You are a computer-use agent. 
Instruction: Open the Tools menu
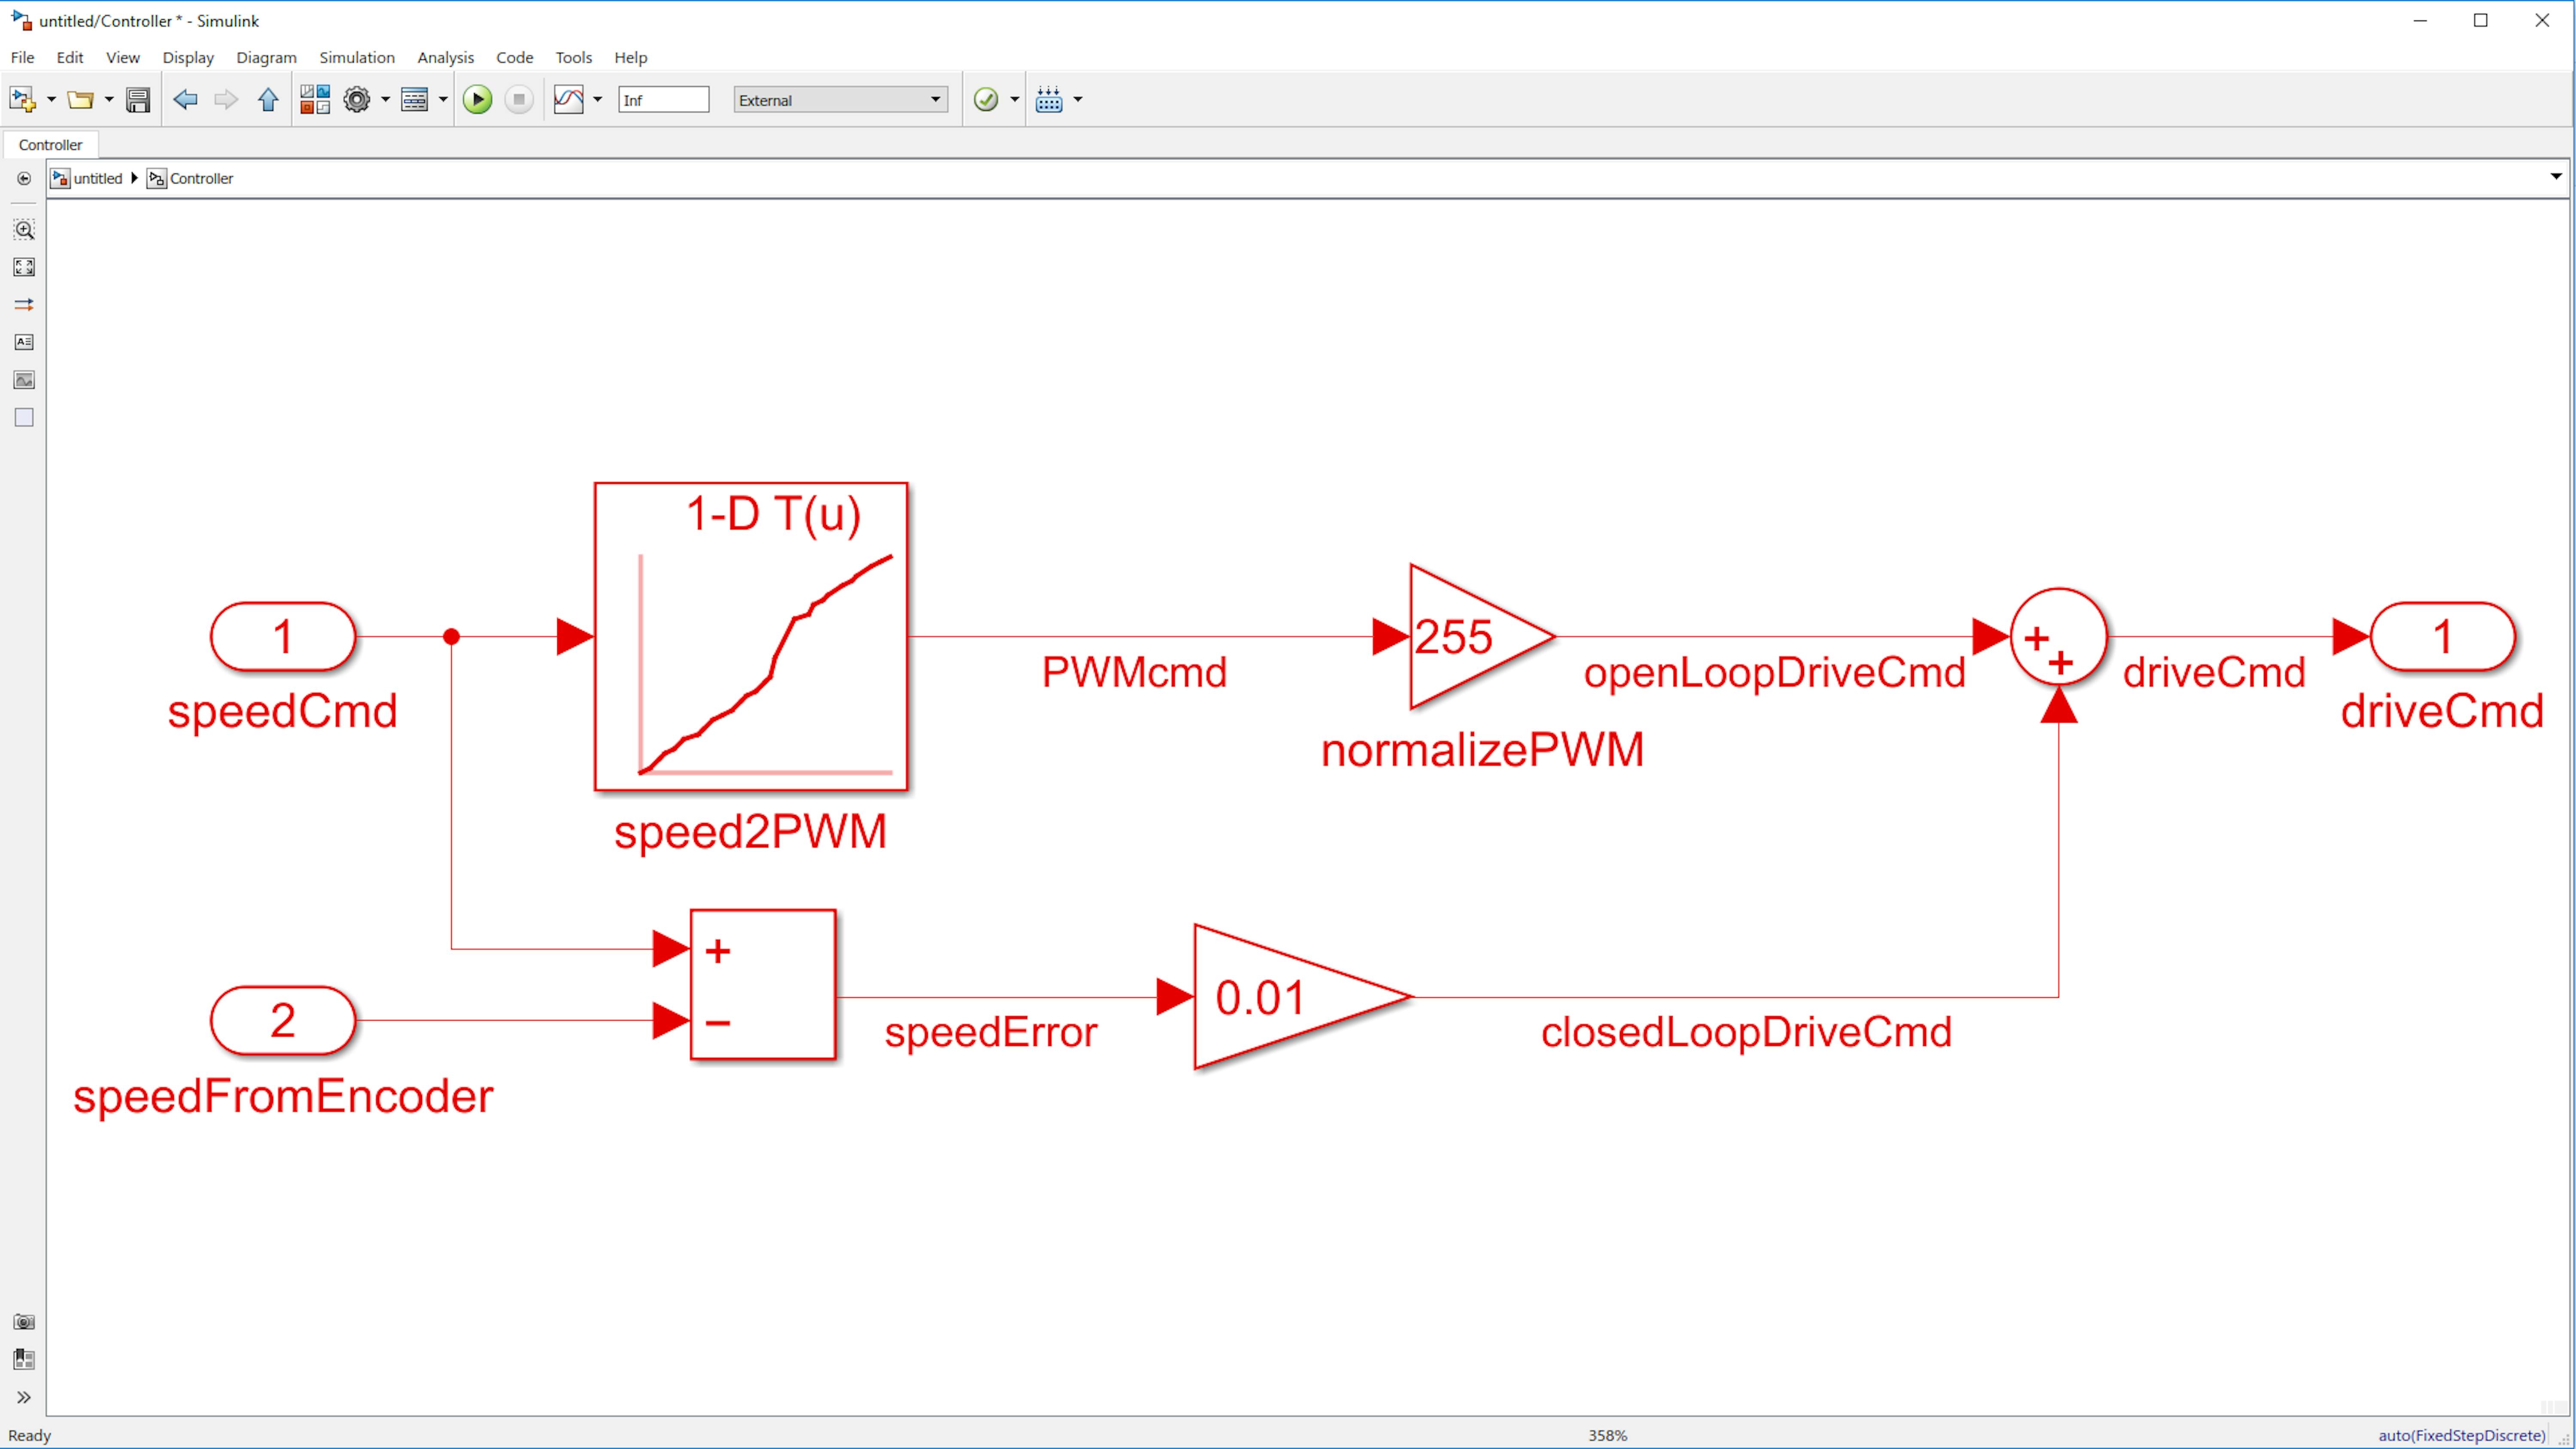574,57
